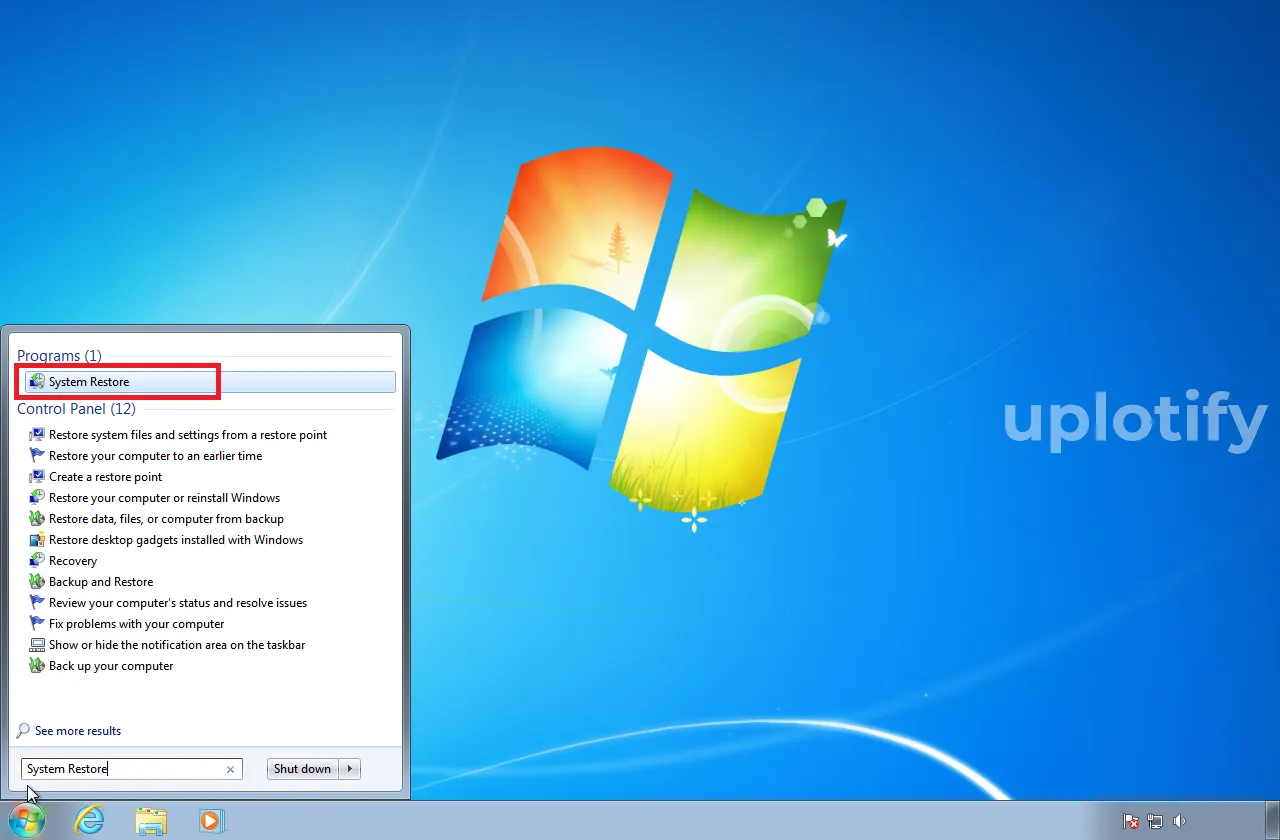This screenshot has width=1280, height=840.
Task: Open Restore data, files, or computer from backup
Action: coord(166,519)
